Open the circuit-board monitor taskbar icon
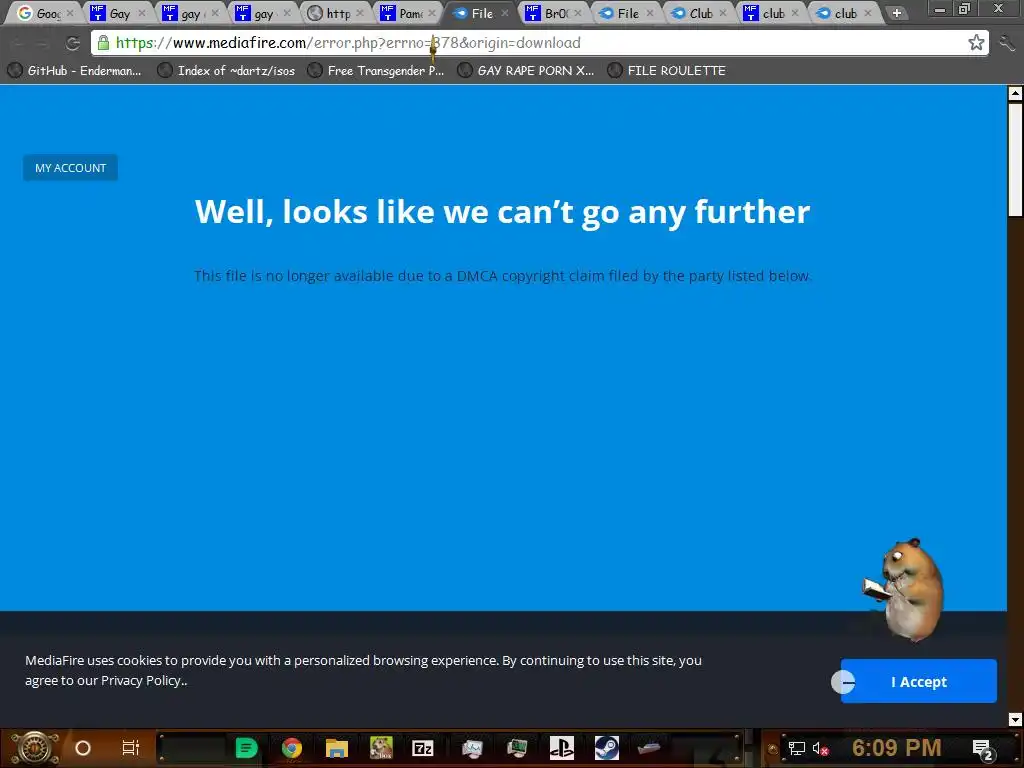This screenshot has height=768, width=1024. 517,748
